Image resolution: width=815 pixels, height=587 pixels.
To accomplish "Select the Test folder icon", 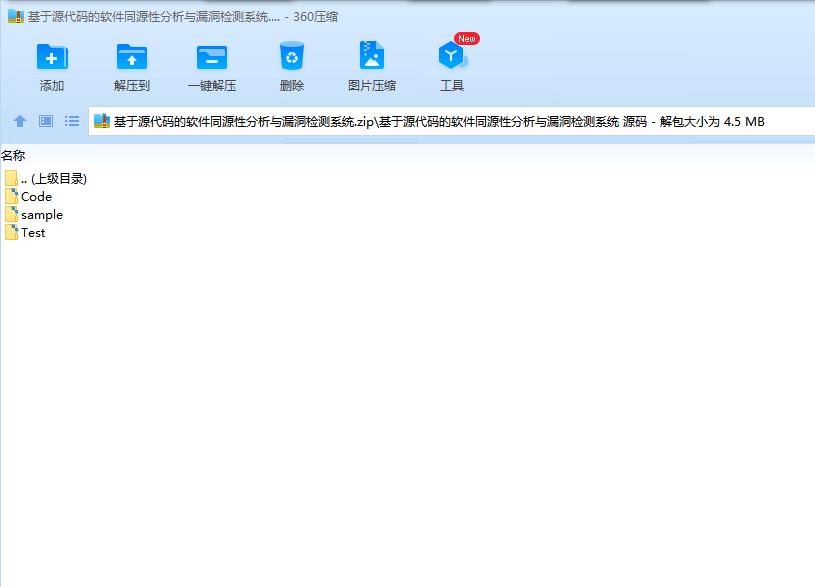I will pos(11,232).
